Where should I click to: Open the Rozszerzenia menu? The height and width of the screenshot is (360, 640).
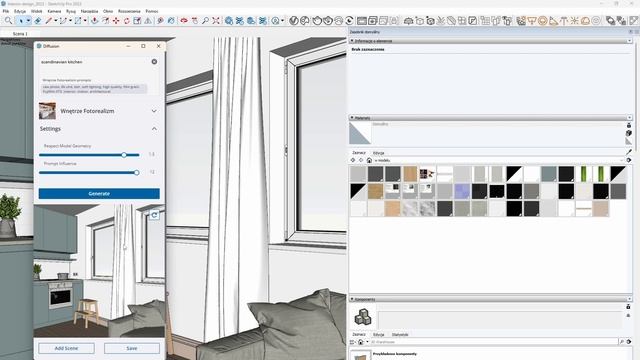click(129, 11)
